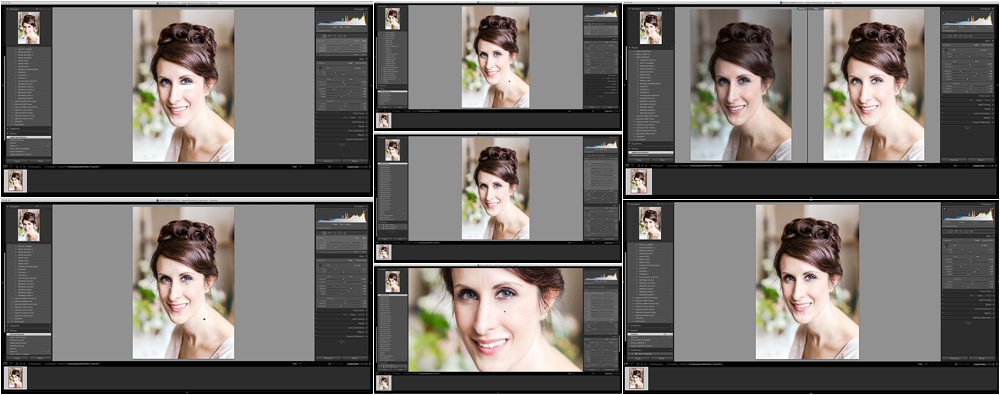Select Adjustment Brush tool in top-left screenshot

pos(345,36)
